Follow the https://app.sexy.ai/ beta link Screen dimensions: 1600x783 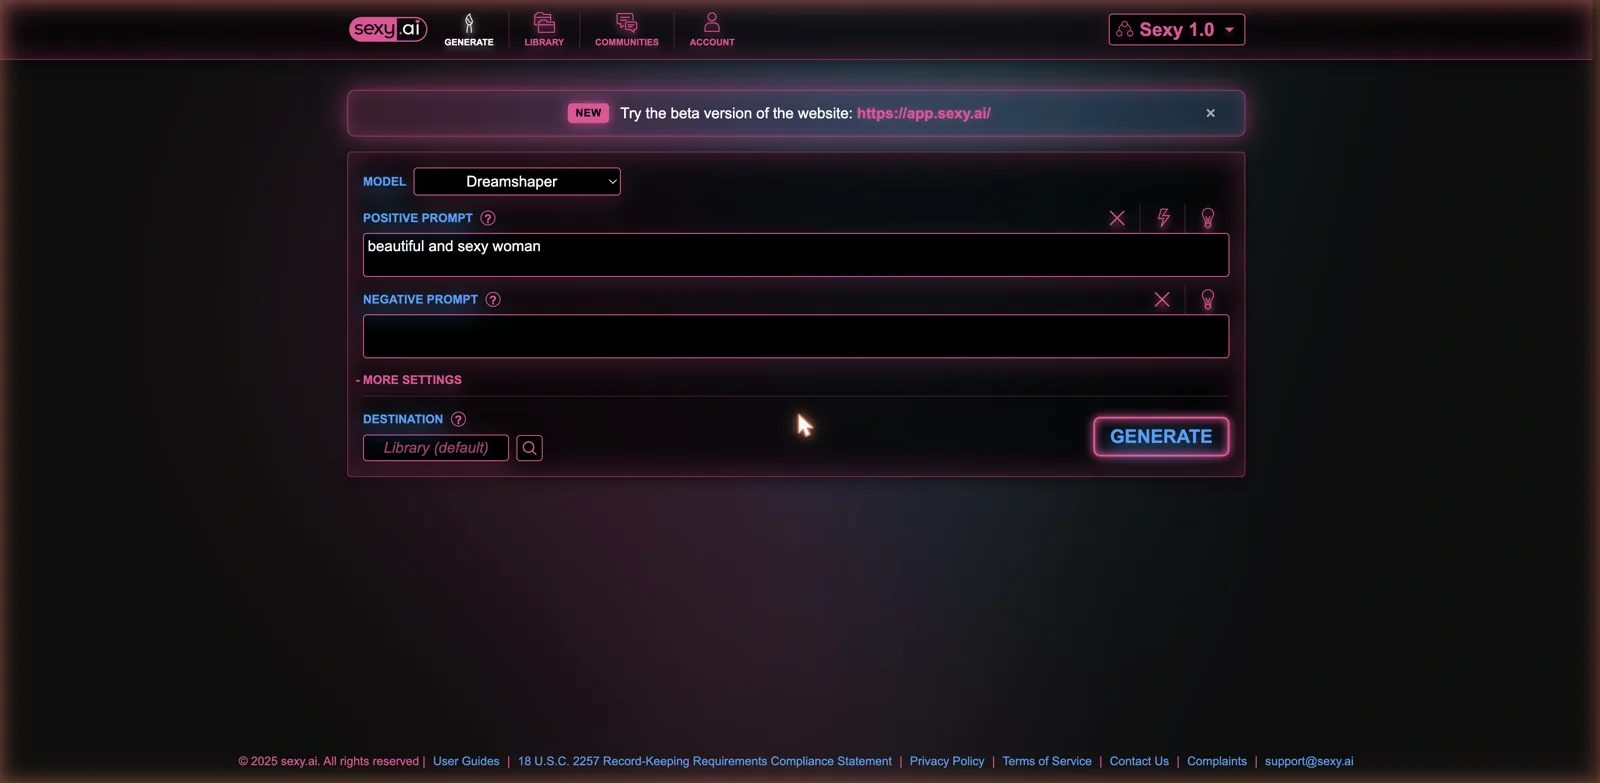924,113
